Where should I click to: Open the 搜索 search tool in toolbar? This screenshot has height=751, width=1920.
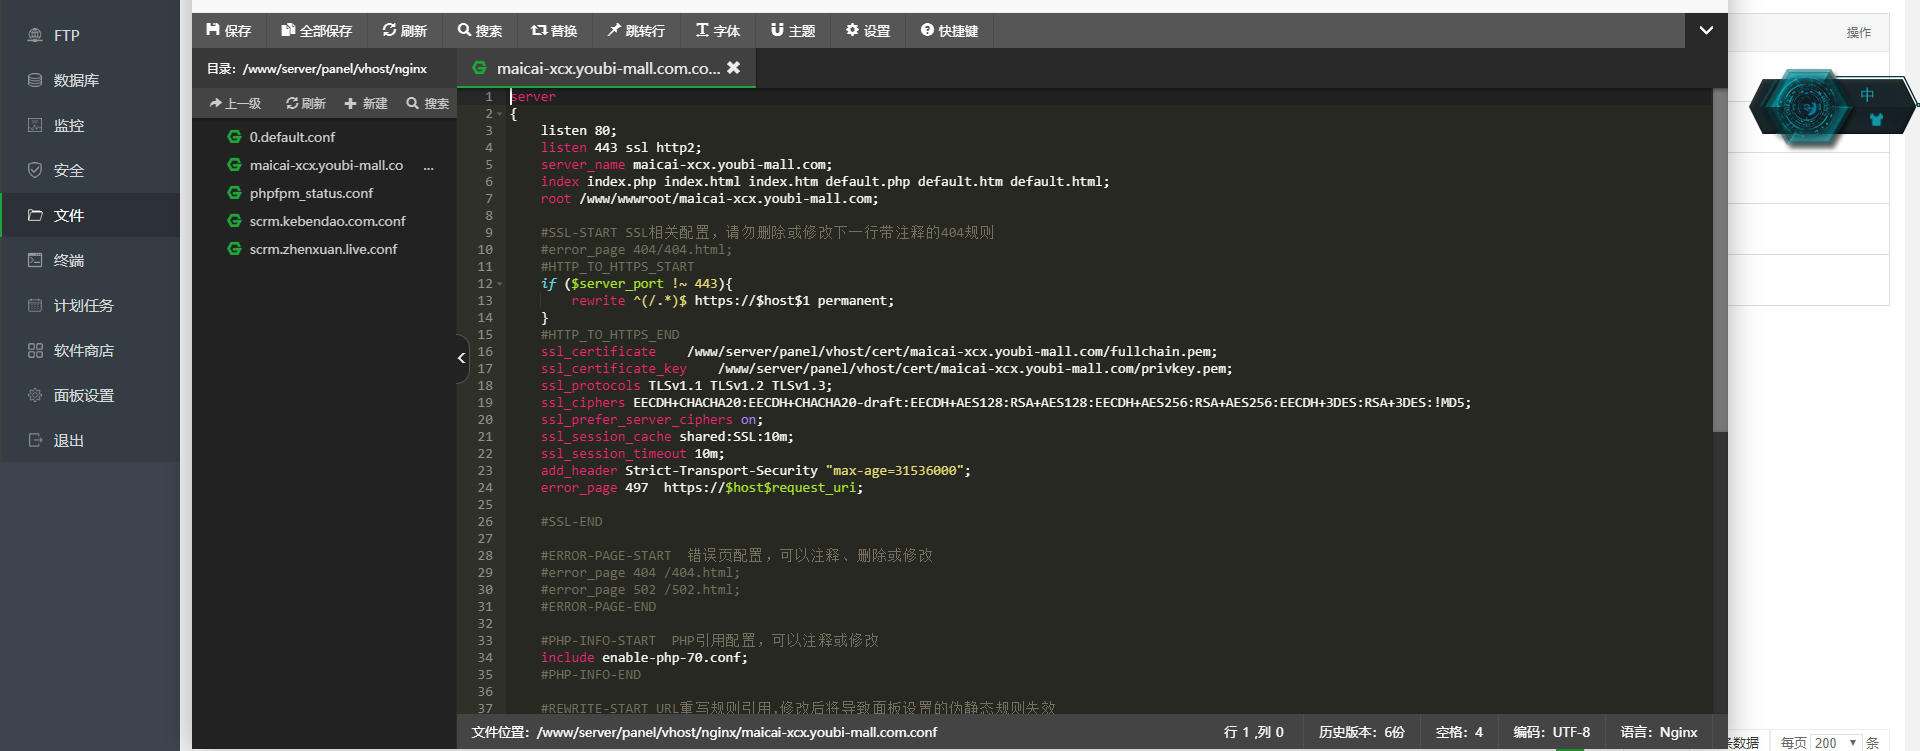pyautogui.click(x=480, y=31)
